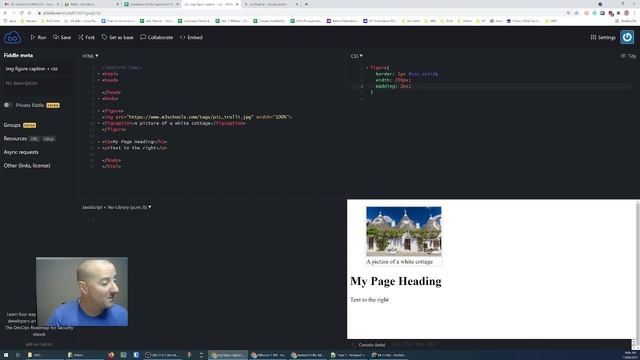Open the Collaborate option
Image resolution: width=640 pixels, height=360 pixels.
point(157,37)
